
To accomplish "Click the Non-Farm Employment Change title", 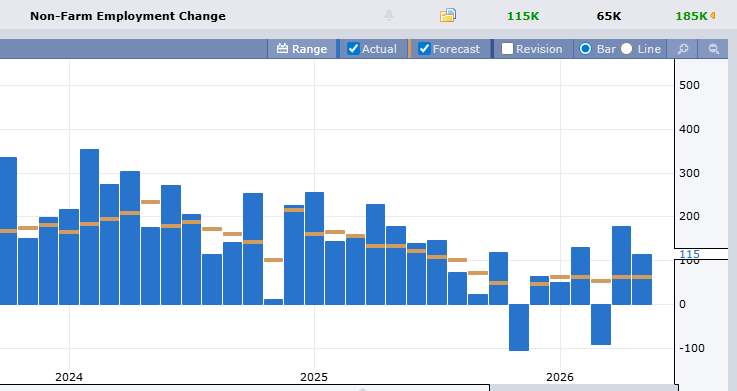I will [x=128, y=16].
